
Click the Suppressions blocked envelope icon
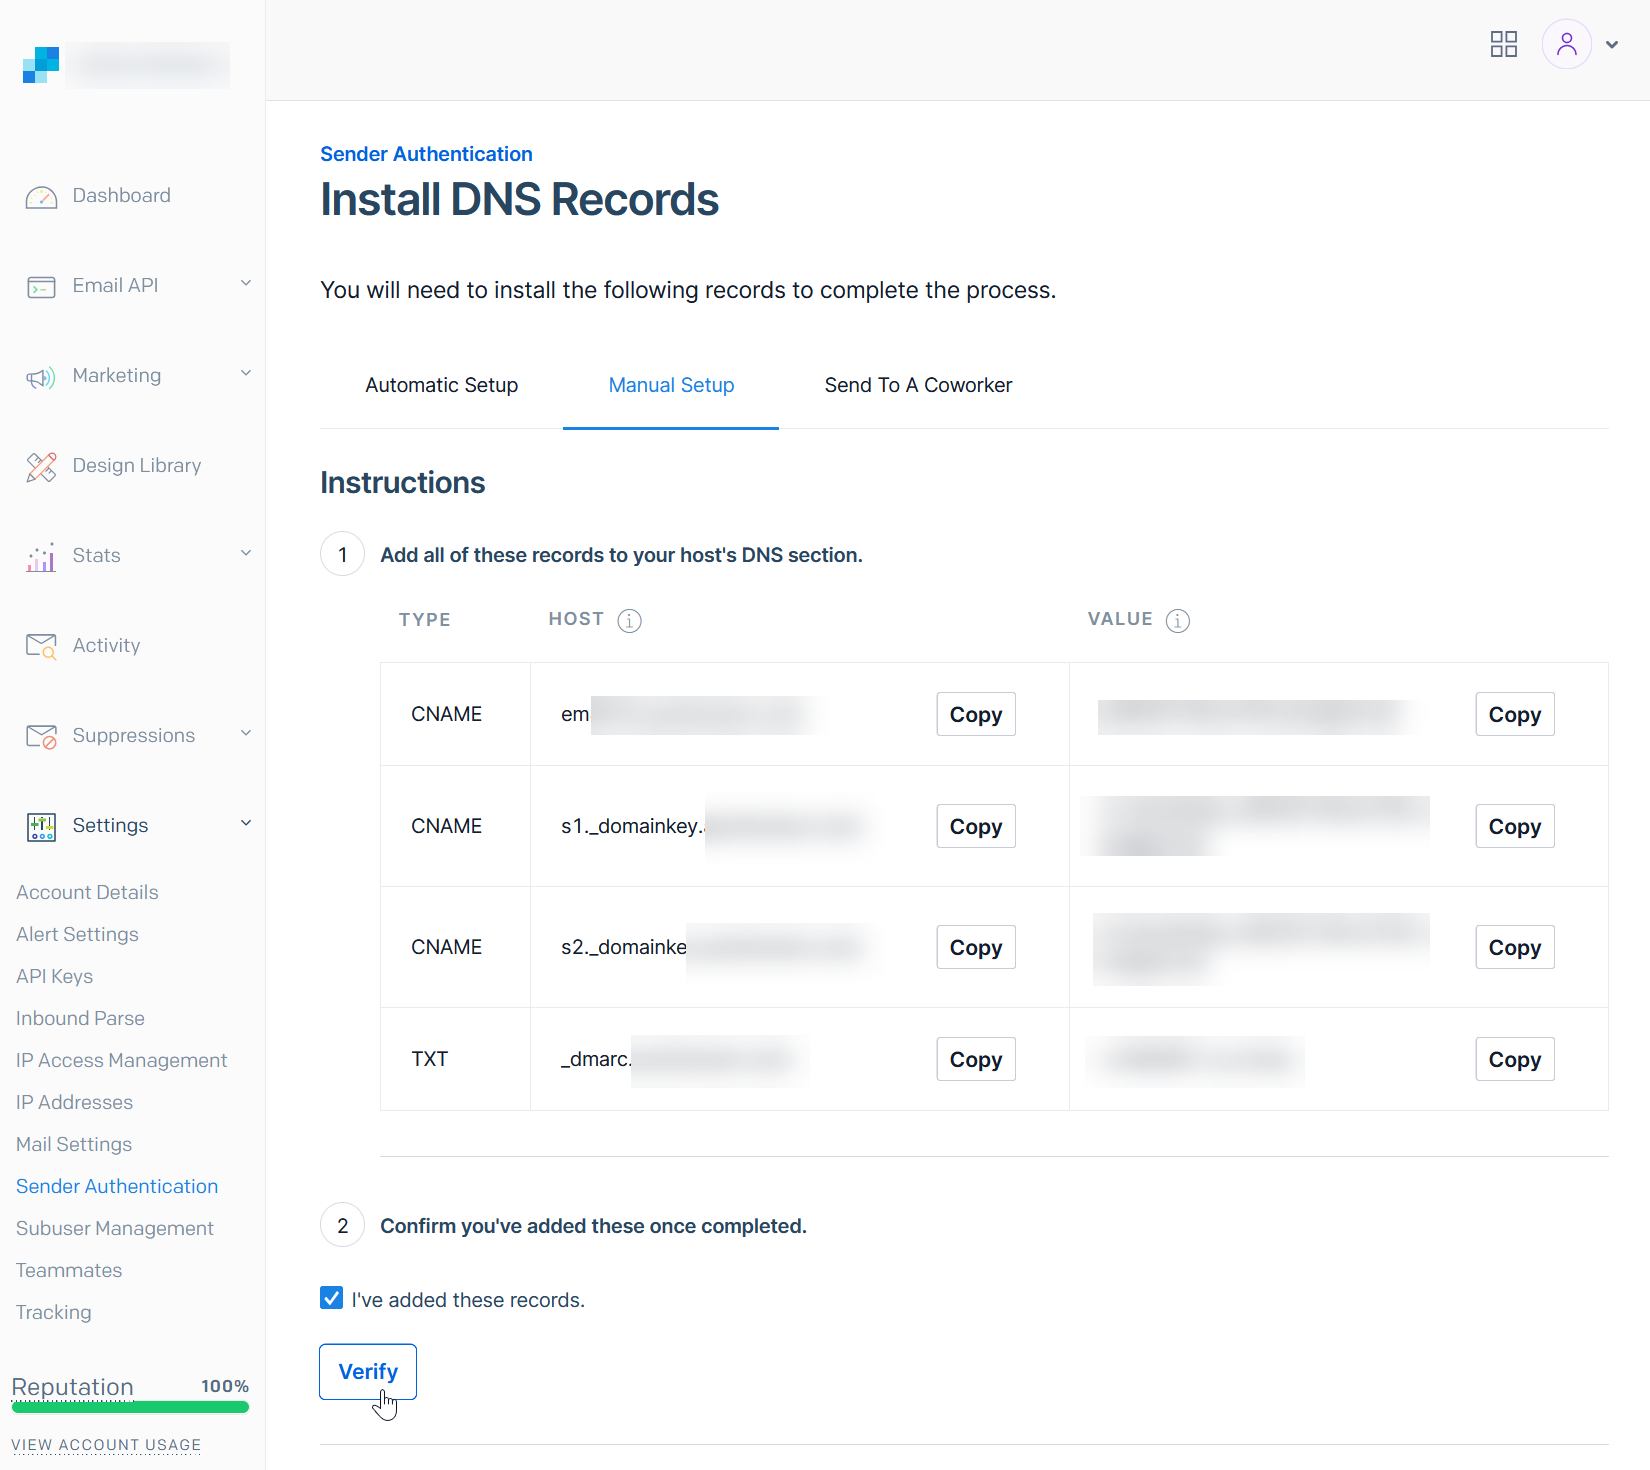[41, 737]
